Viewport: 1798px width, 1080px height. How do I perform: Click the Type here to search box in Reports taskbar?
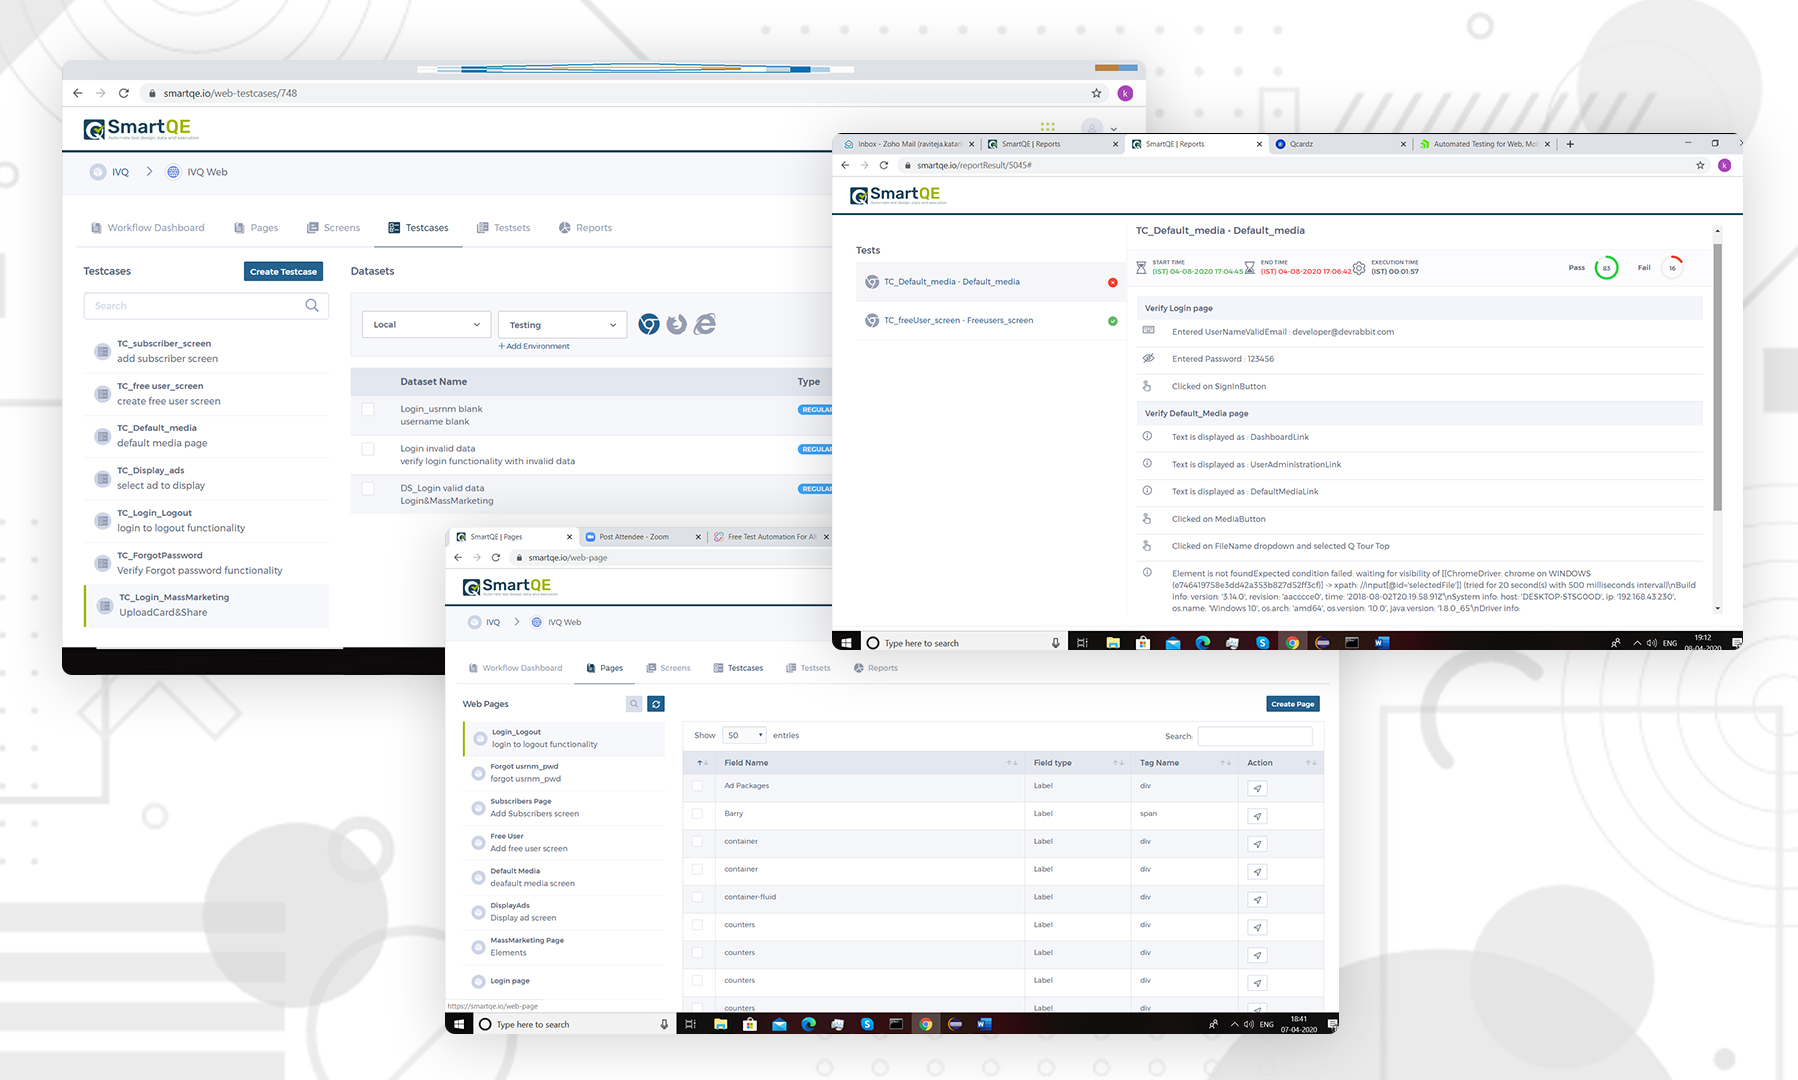(963, 643)
